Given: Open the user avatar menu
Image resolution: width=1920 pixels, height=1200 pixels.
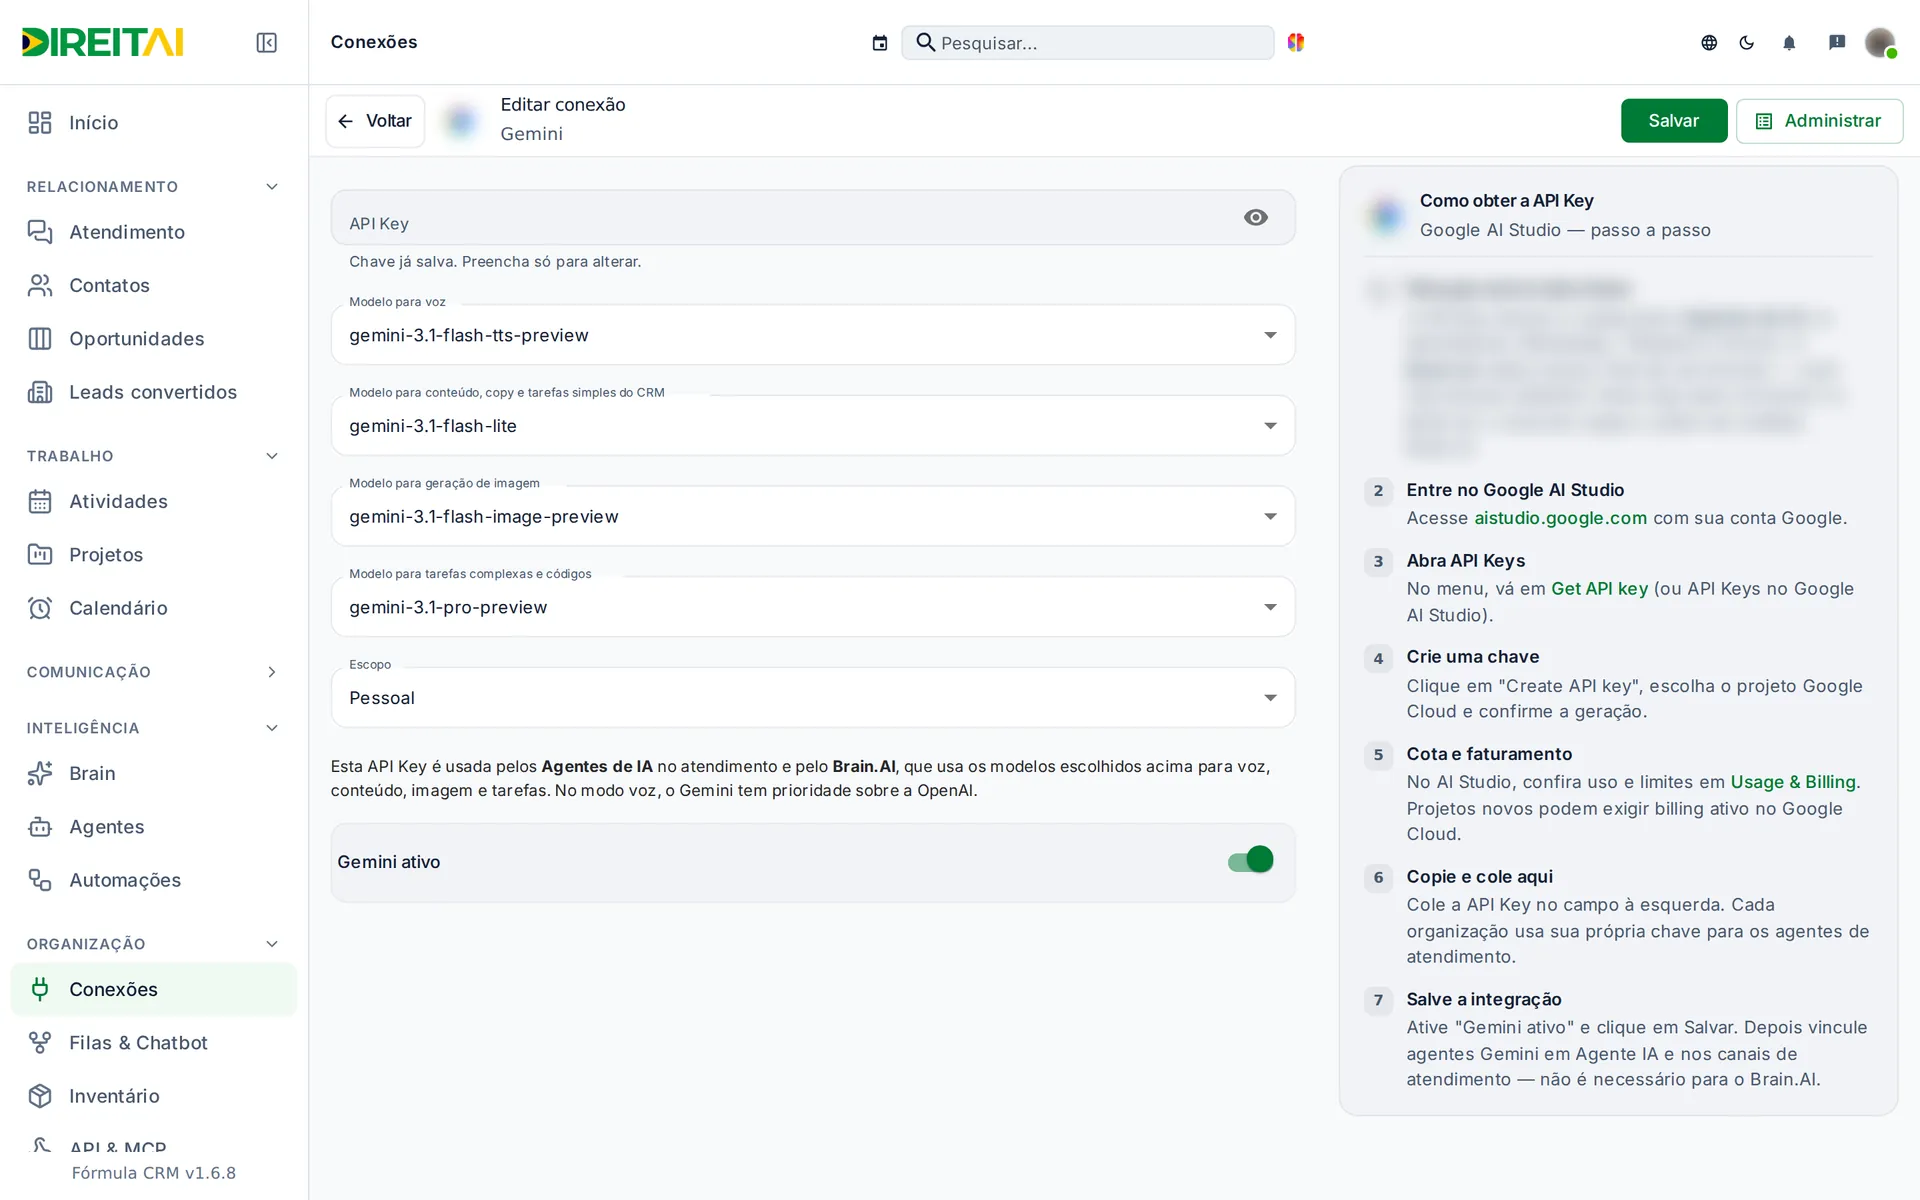Looking at the screenshot, I should point(1880,42).
